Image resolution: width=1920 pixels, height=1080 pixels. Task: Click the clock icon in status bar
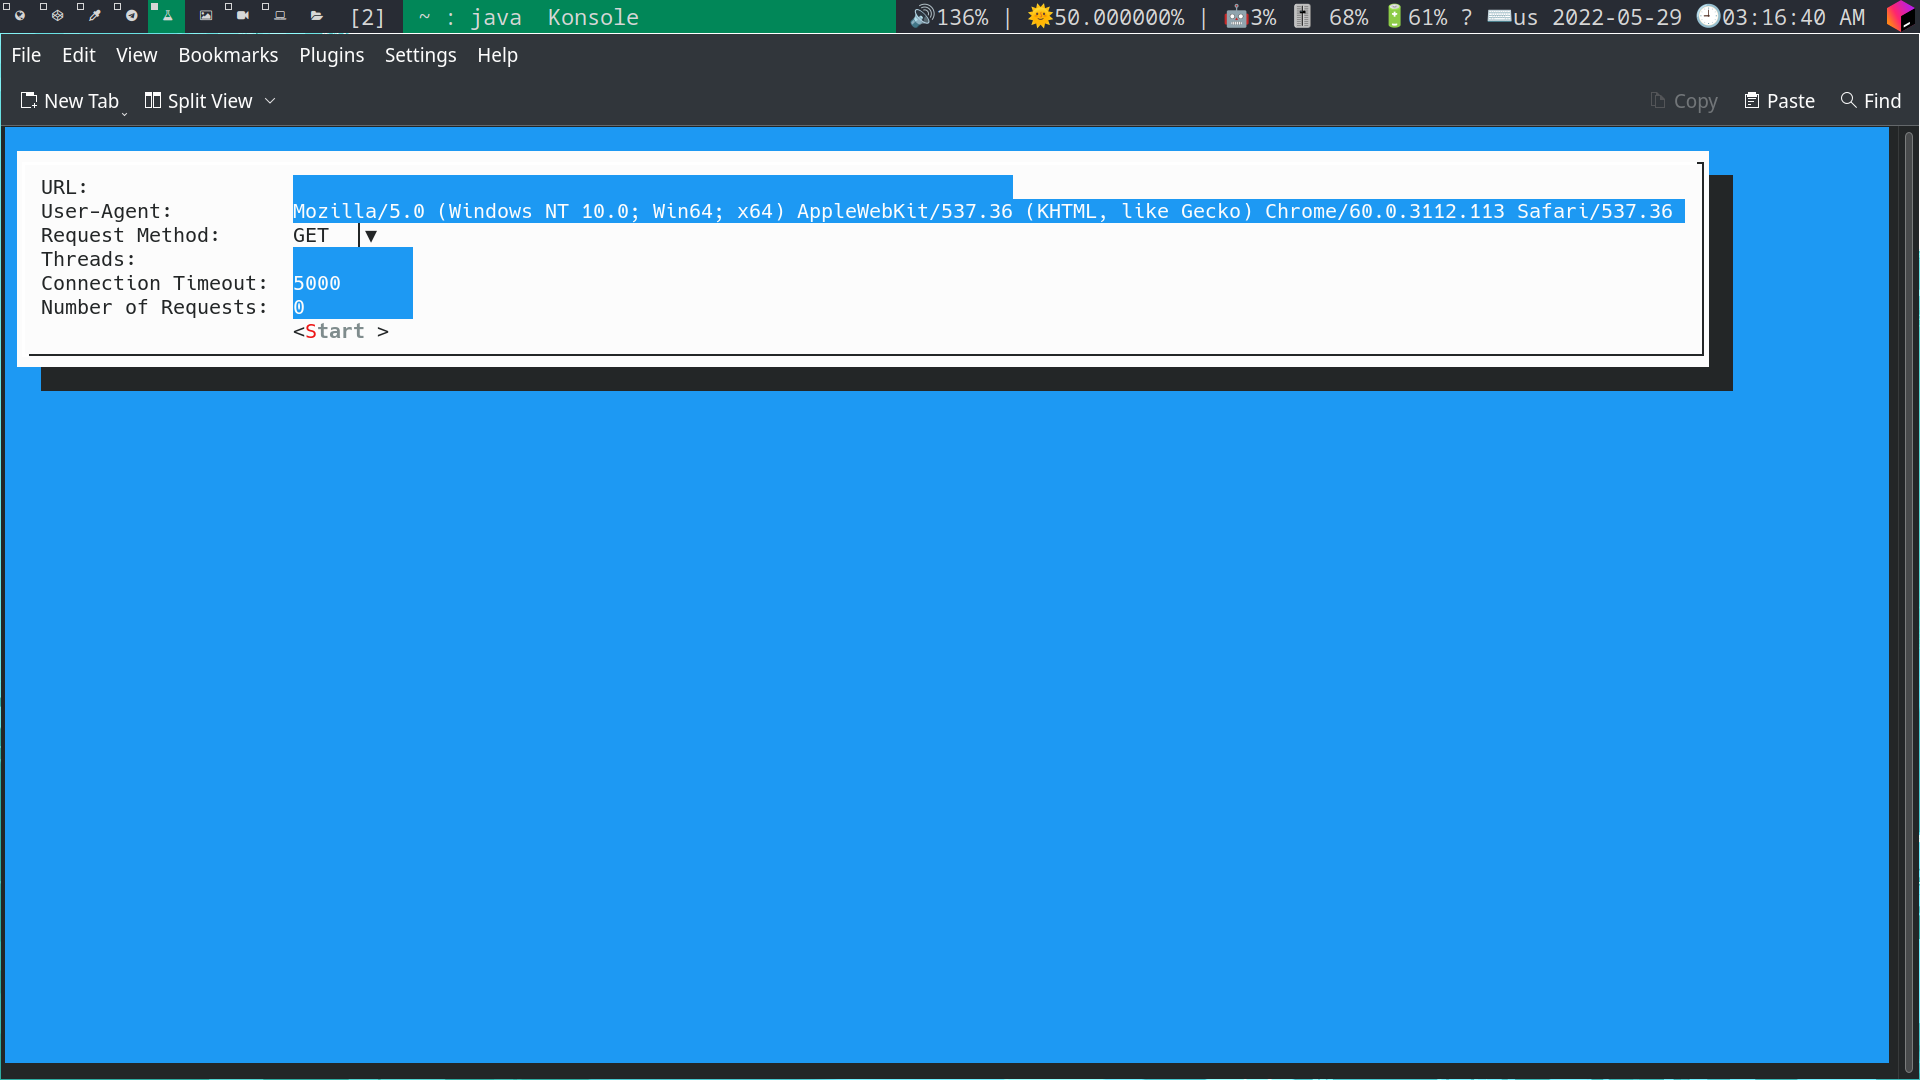click(1708, 16)
